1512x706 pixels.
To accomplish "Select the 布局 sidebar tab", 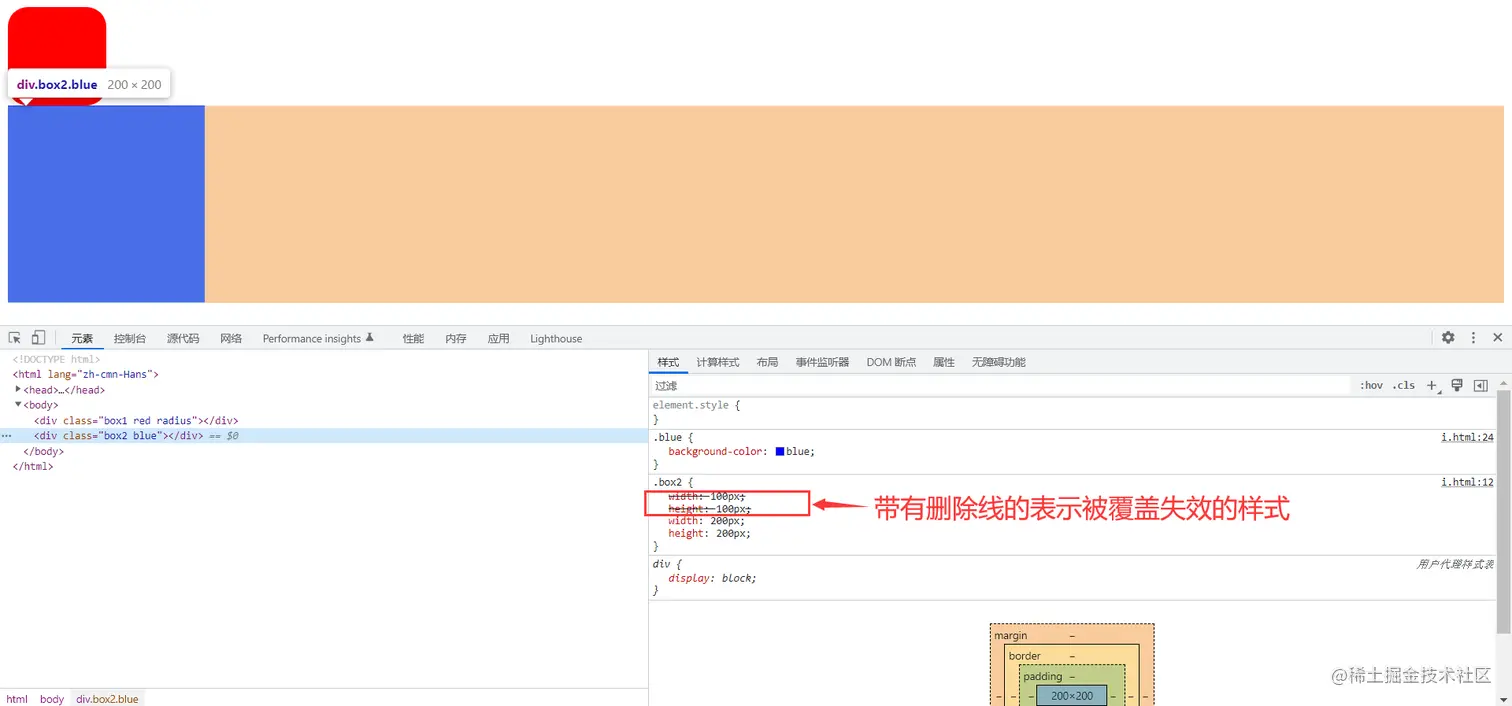I will [x=767, y=362].
